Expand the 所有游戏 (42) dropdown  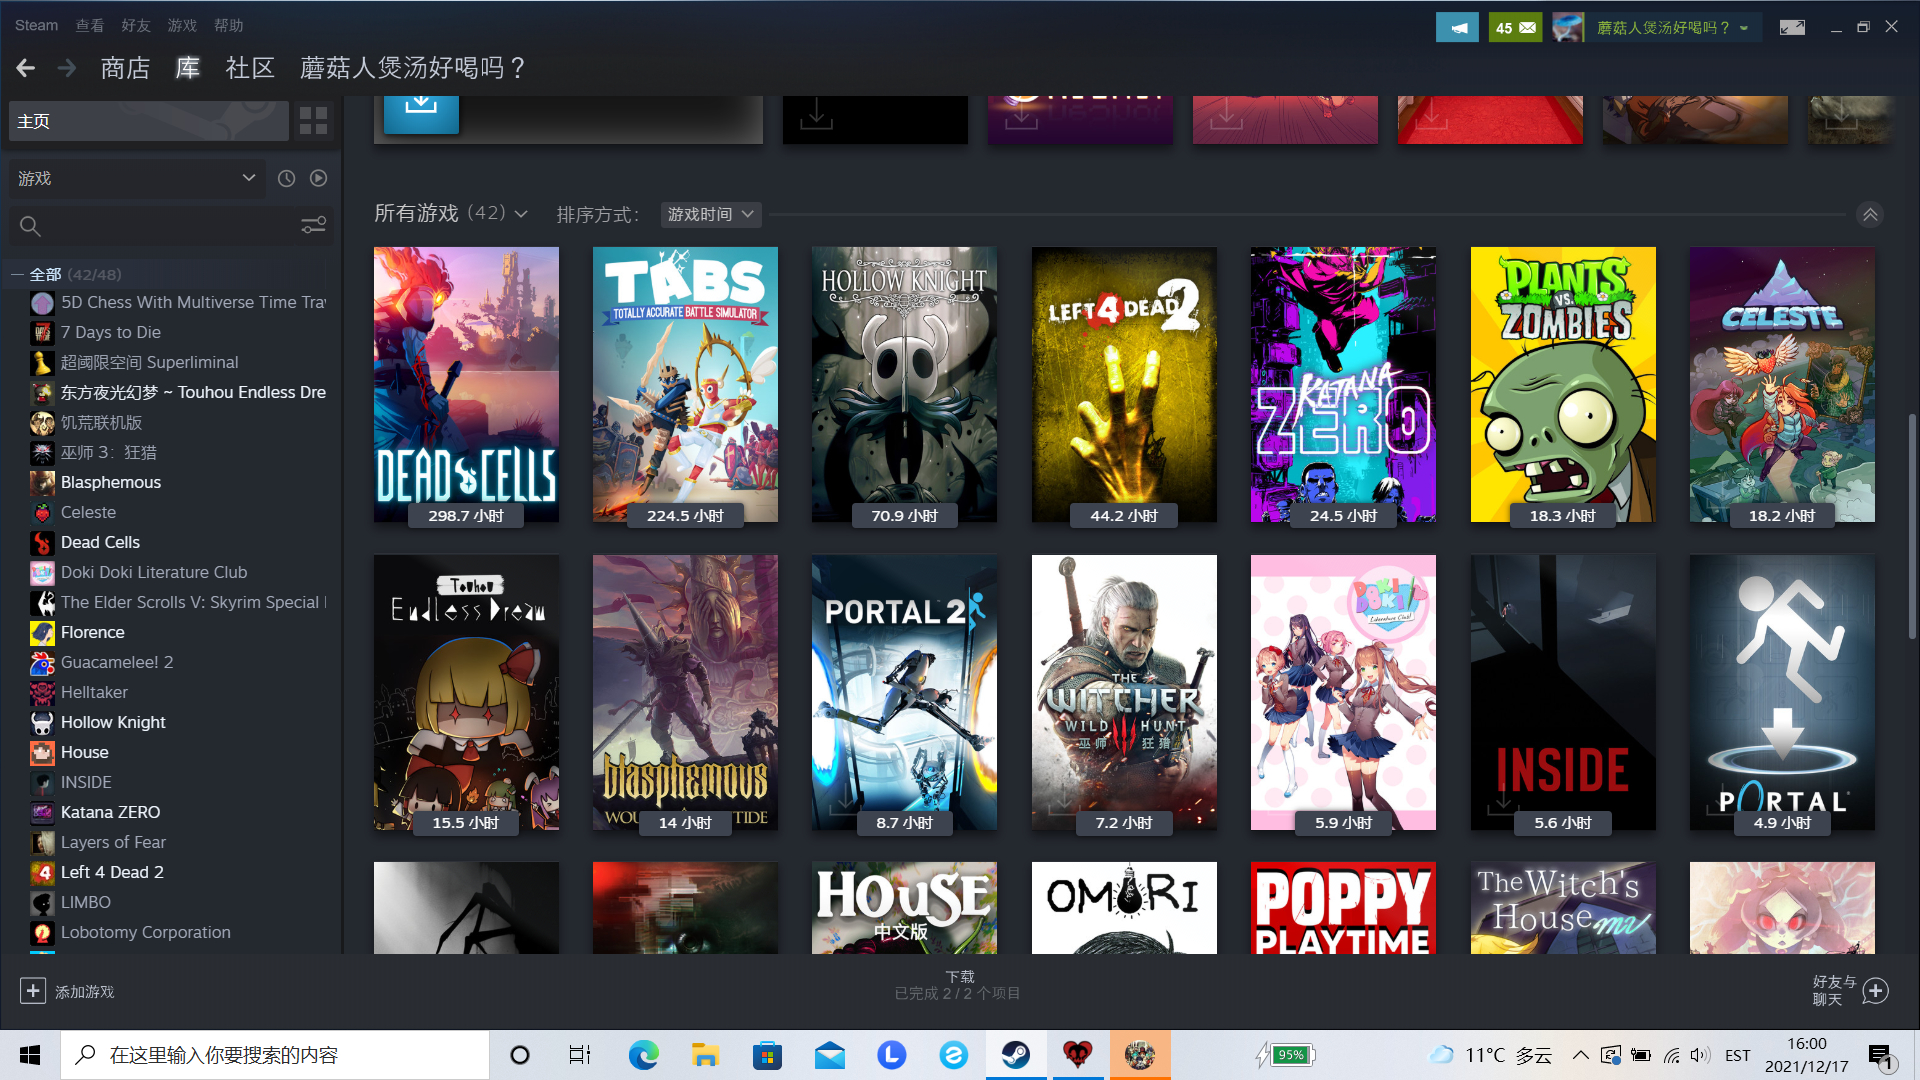point(451,213)
